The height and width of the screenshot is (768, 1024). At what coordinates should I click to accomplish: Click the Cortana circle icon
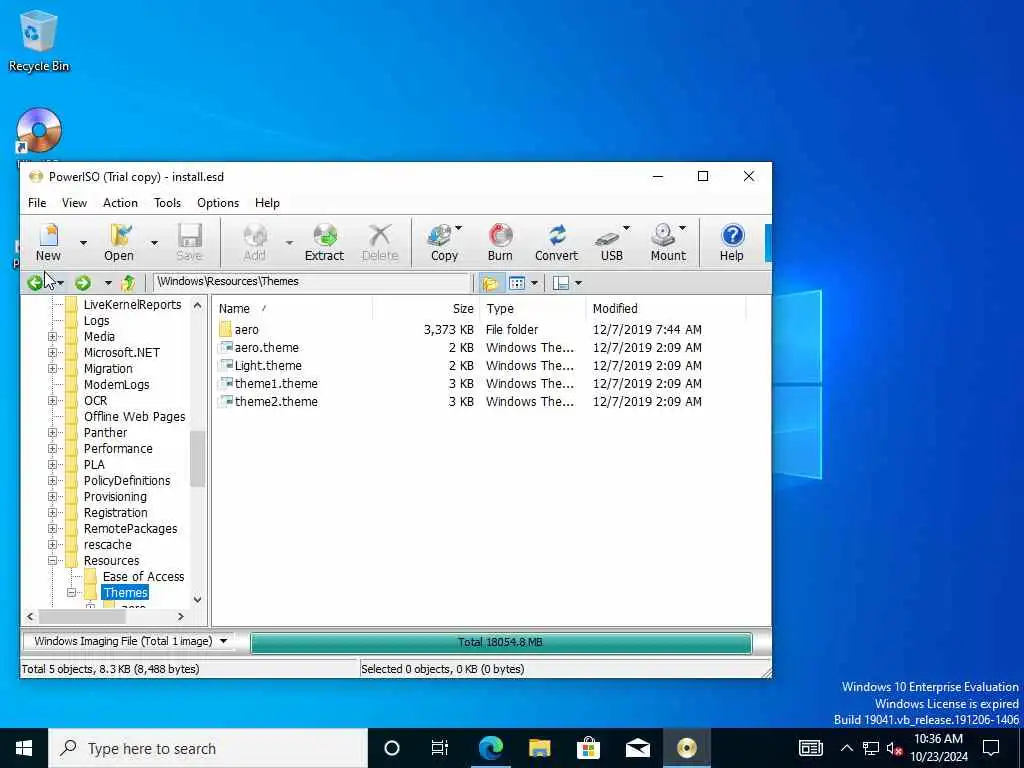(x=391, y=748)
